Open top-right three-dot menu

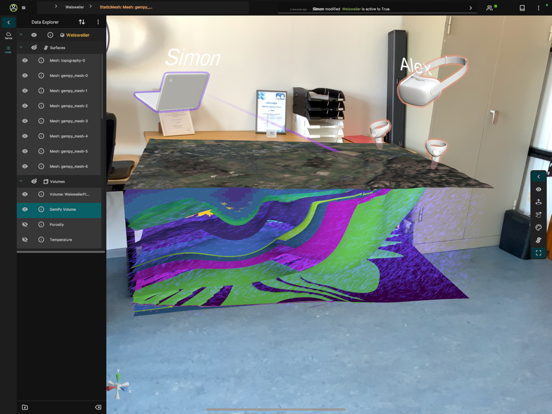[x=538, y=7]
